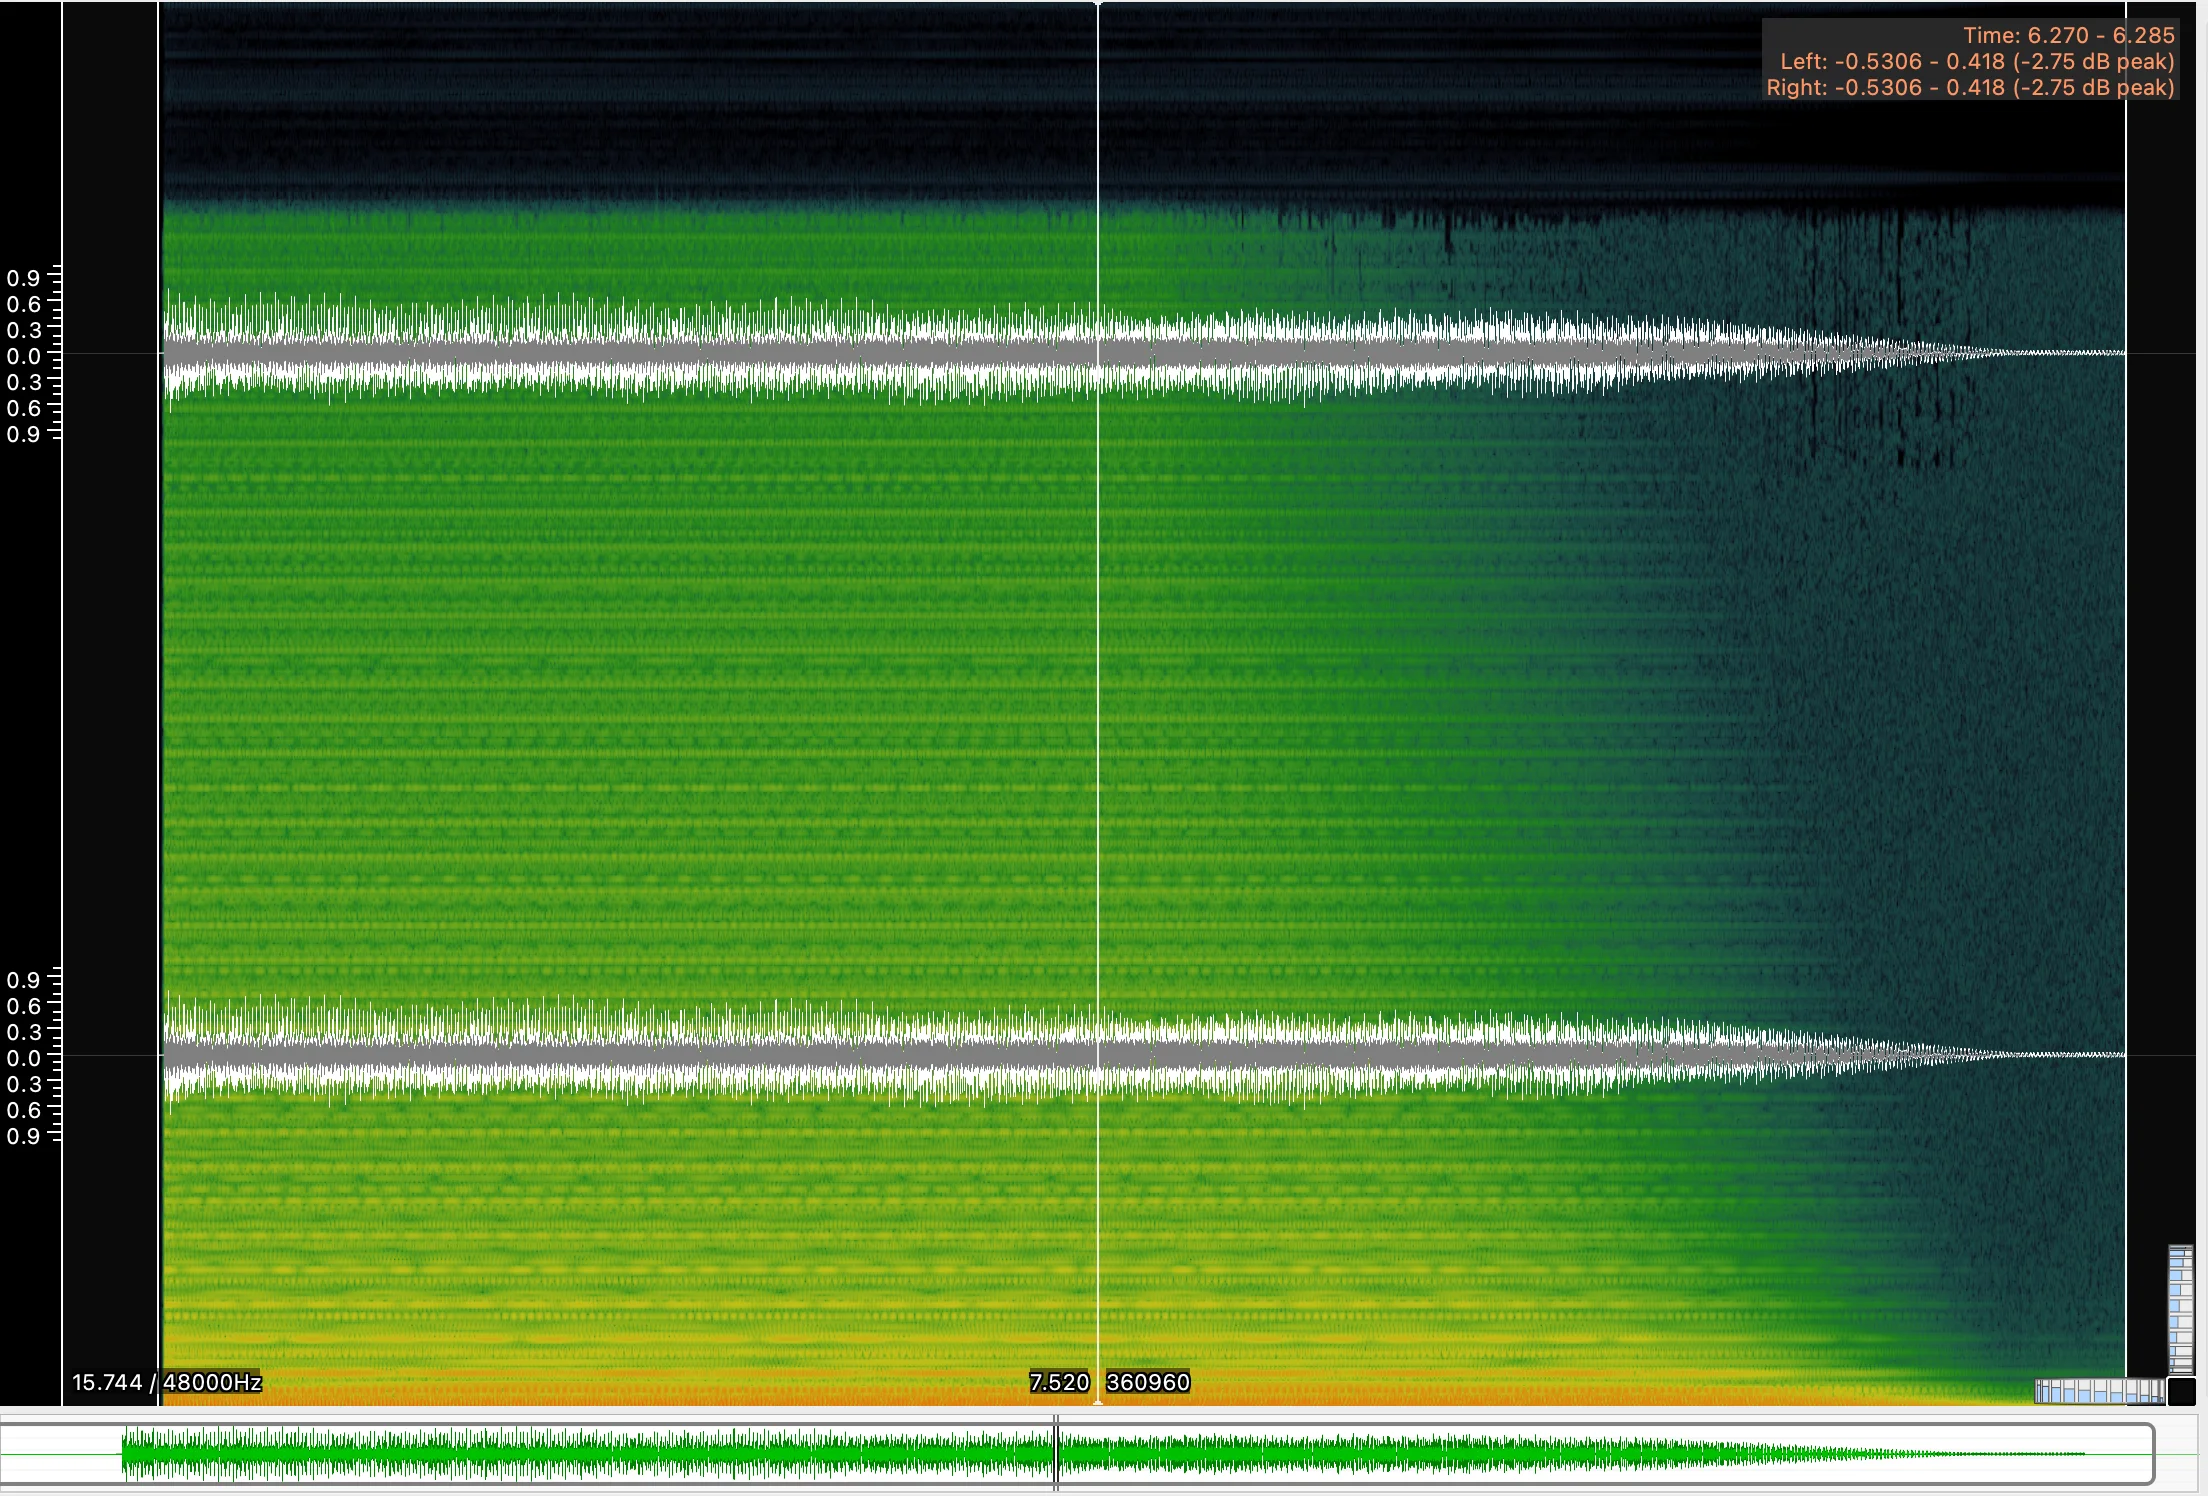Click upper channel 0.0 scale label
Image resolution: width=2208 pixels, height=1496 pixels.
tap(23, 356)
